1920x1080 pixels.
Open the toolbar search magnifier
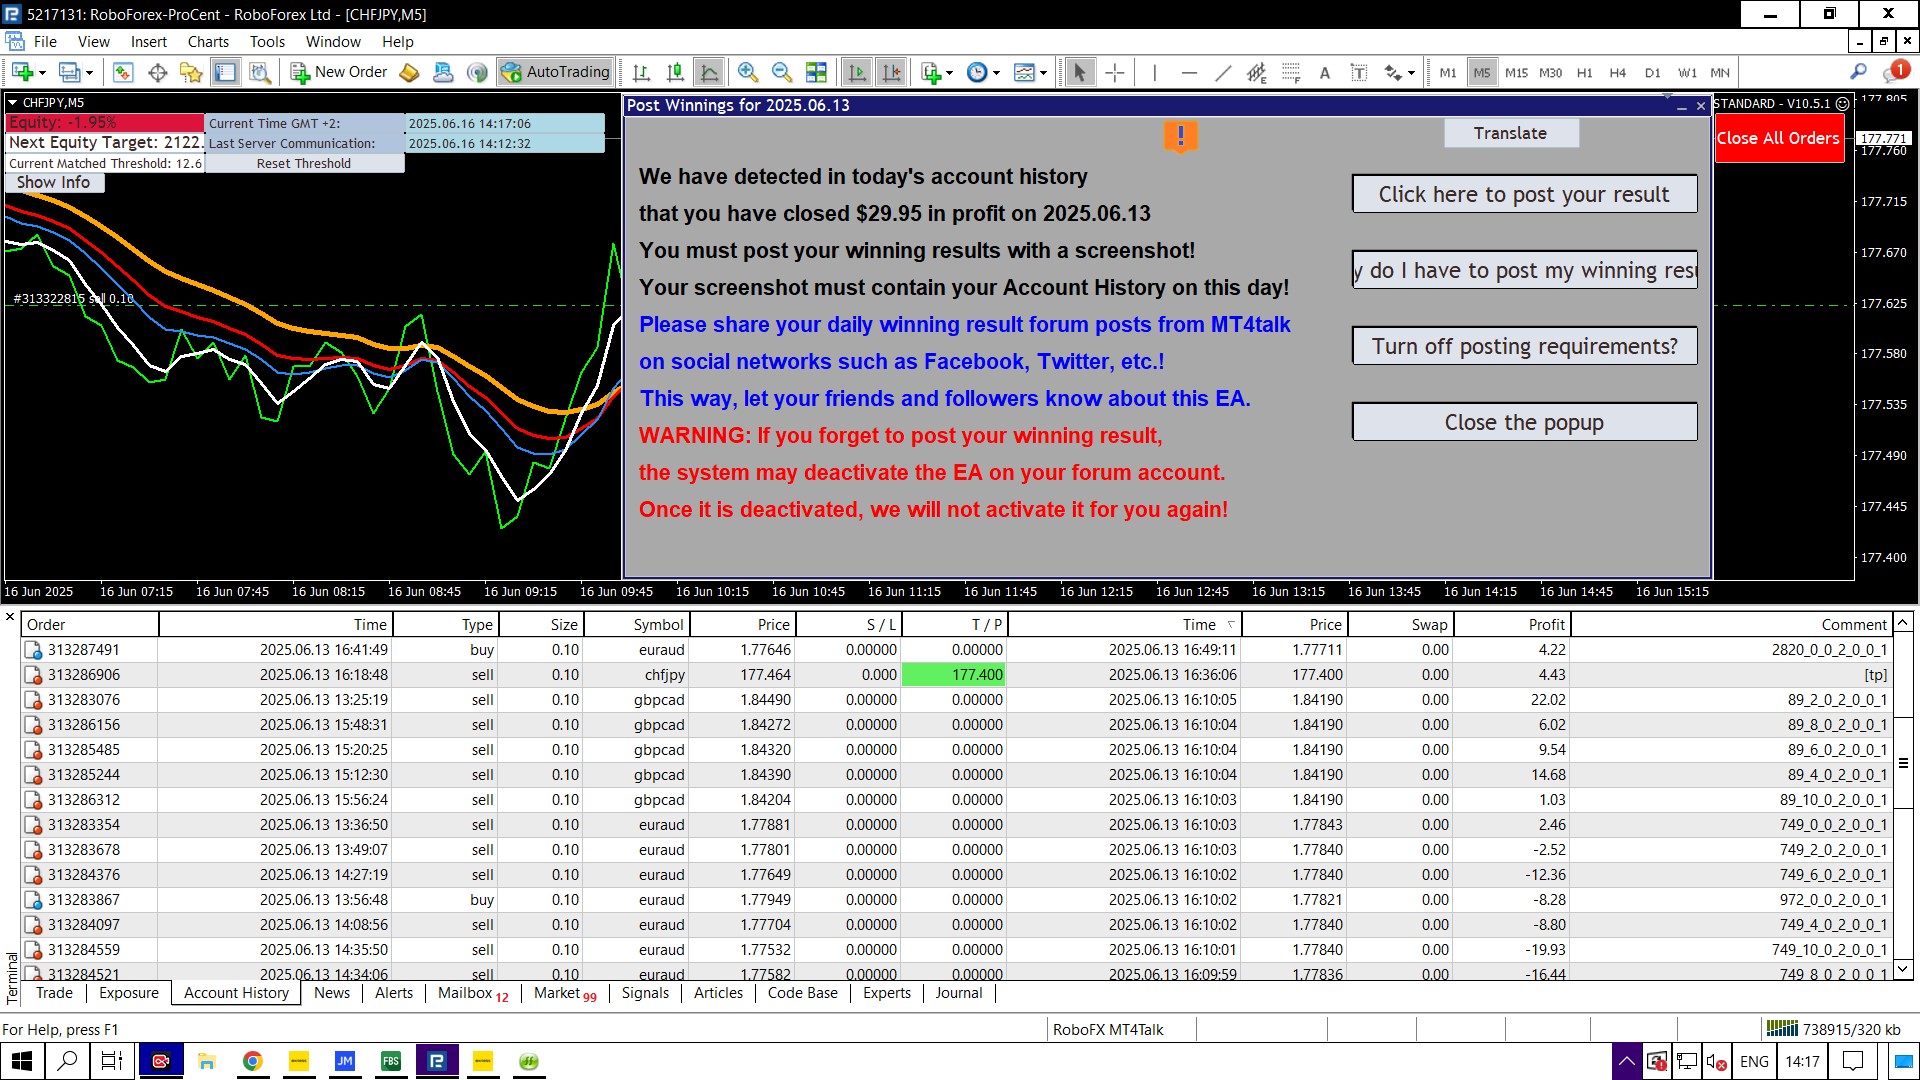coord(1858,72)
